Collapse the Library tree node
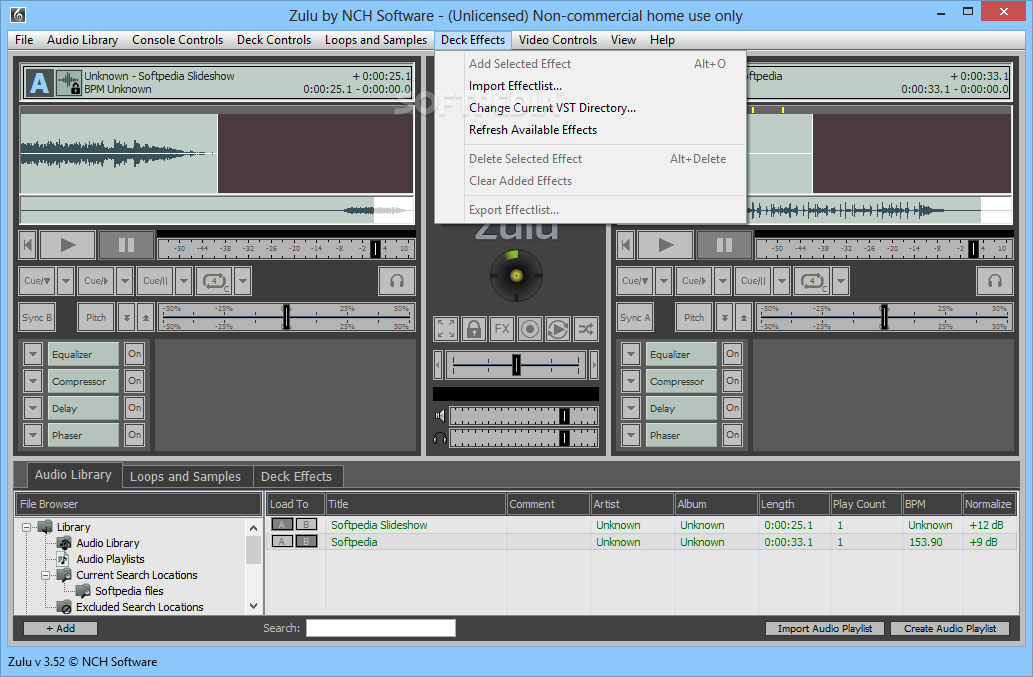The height and width of the screenshot is (677, 1033). tap(26, 527)
